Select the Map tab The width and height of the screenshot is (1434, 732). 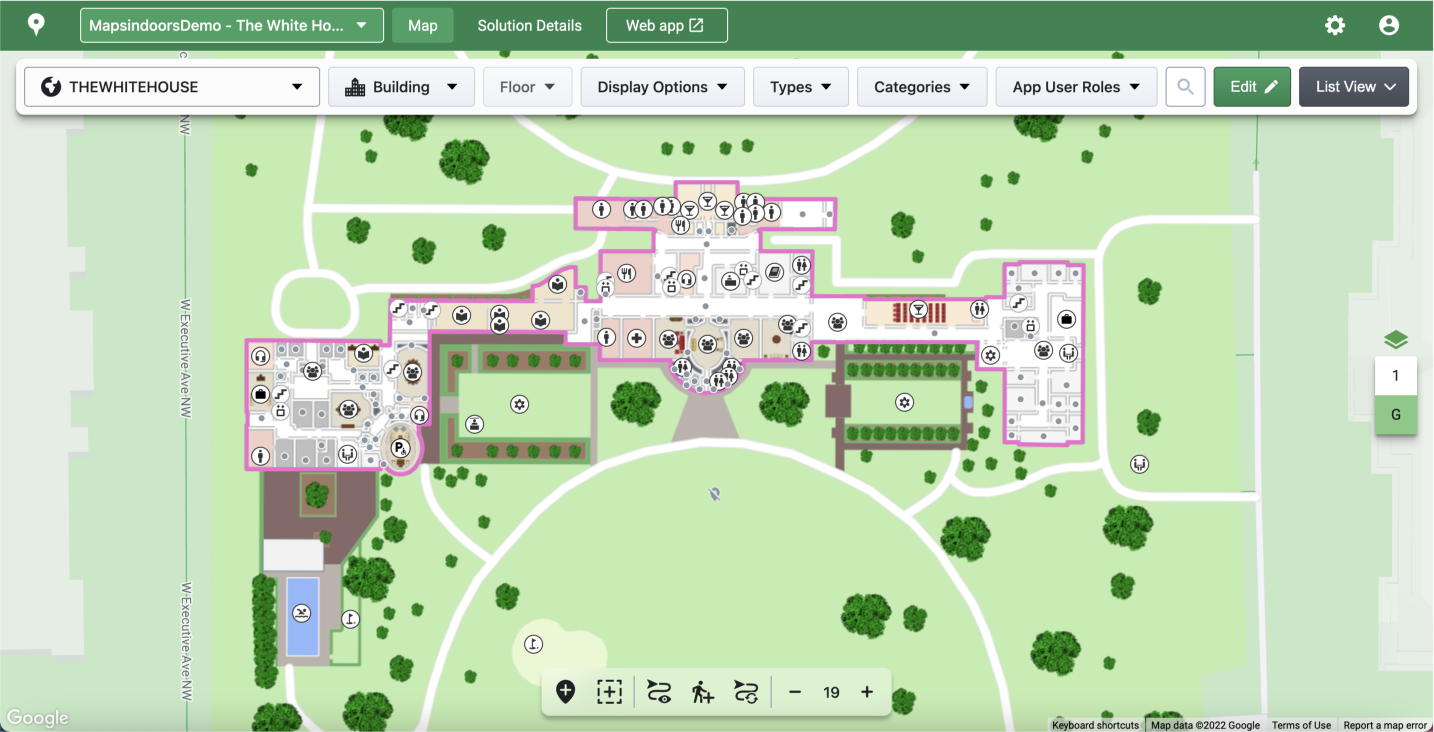pos(422,26)
